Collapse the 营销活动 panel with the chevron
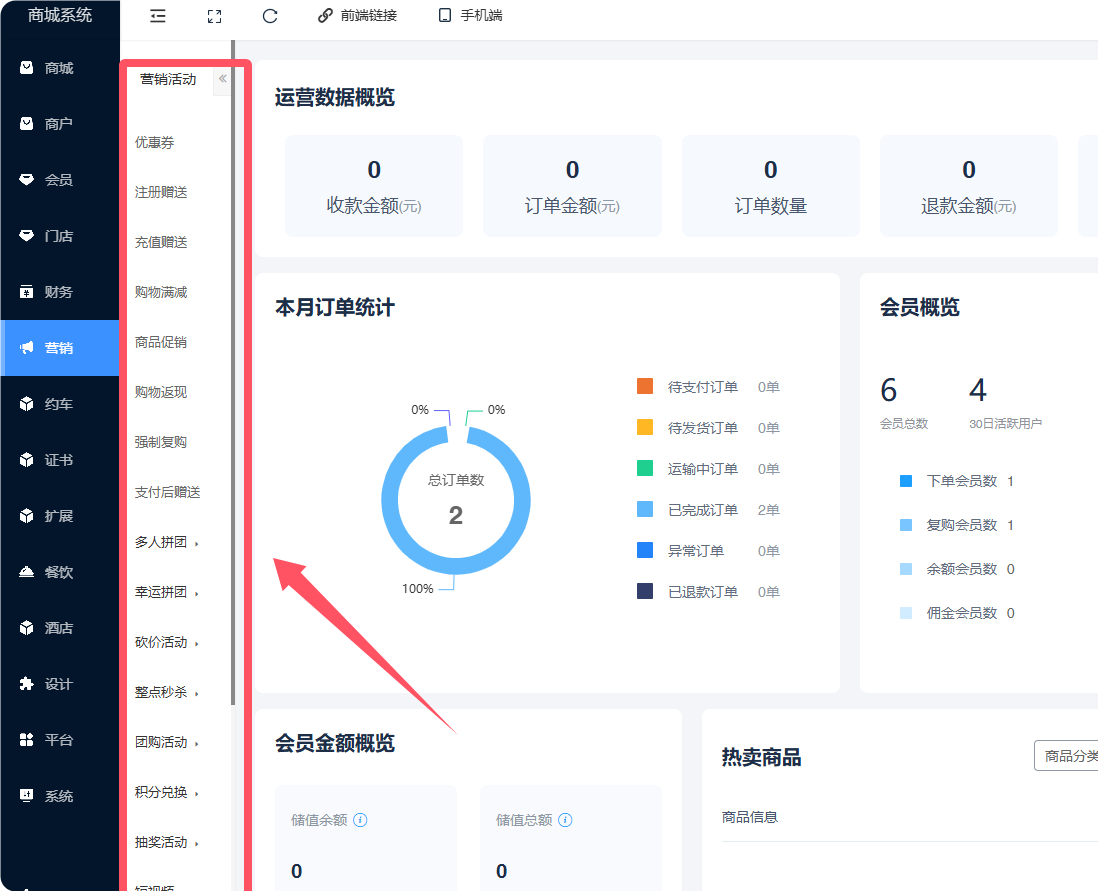The height and width of the screenshot is (891, 1098). (222, 80)
